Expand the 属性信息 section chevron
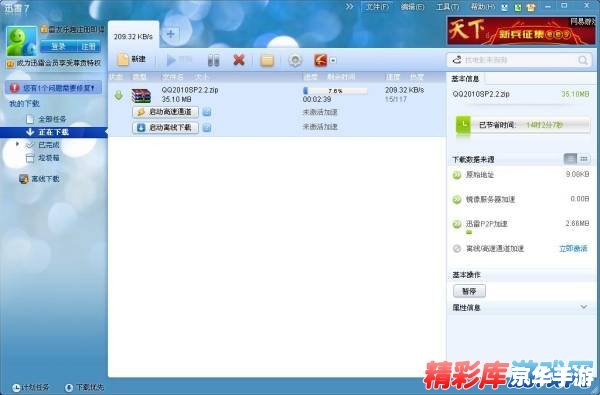 coord(584,307)
